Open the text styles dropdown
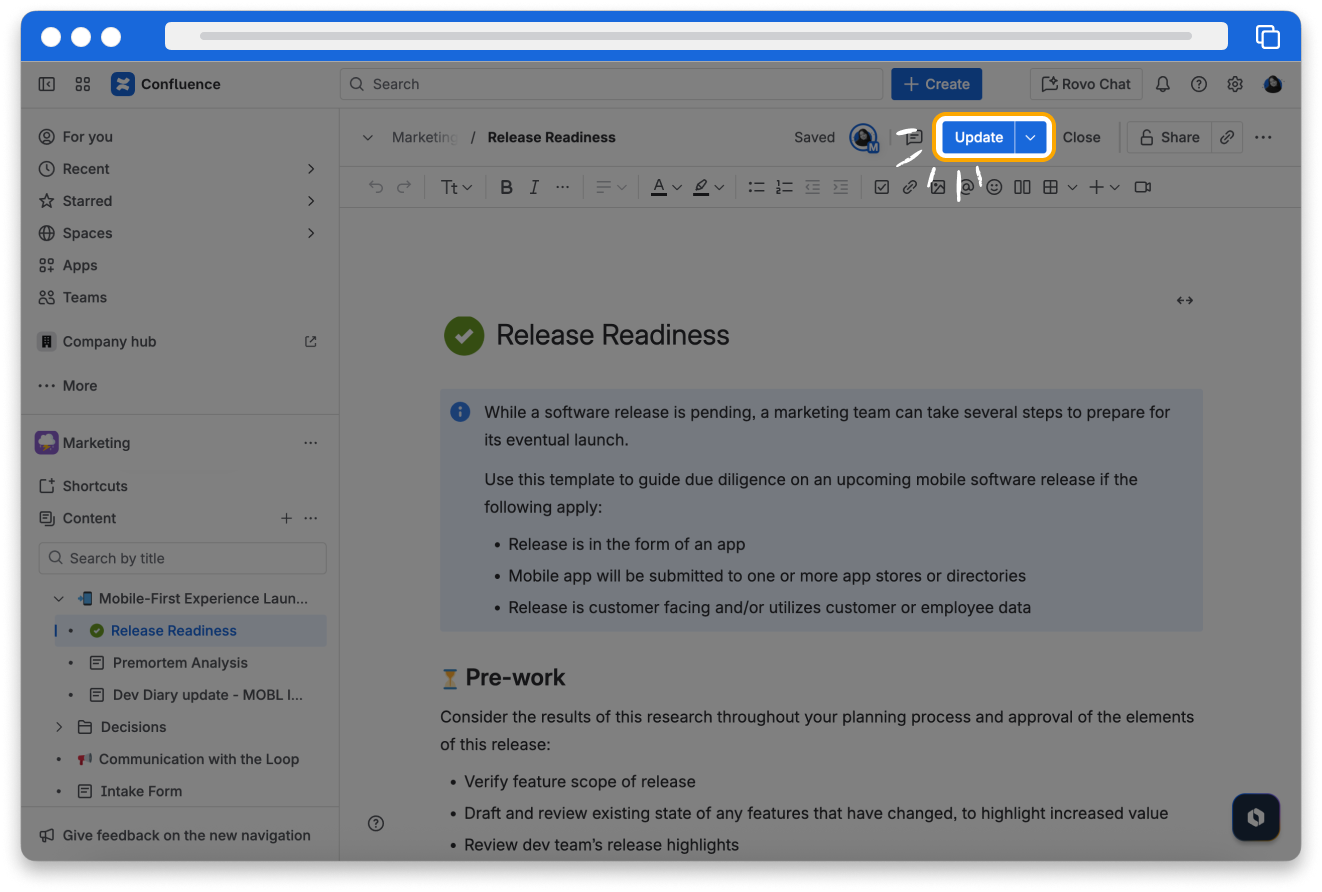 (x=456, y=187)
